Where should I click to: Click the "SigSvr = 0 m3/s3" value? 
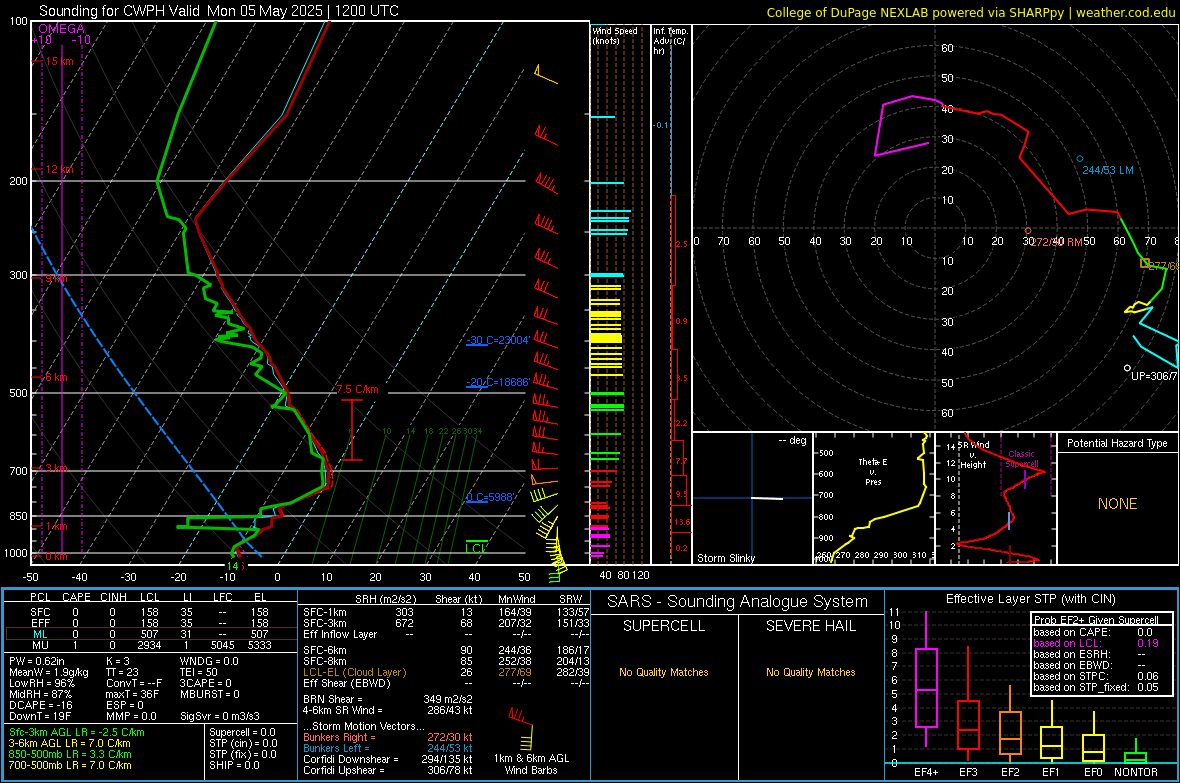coord(220,717)
